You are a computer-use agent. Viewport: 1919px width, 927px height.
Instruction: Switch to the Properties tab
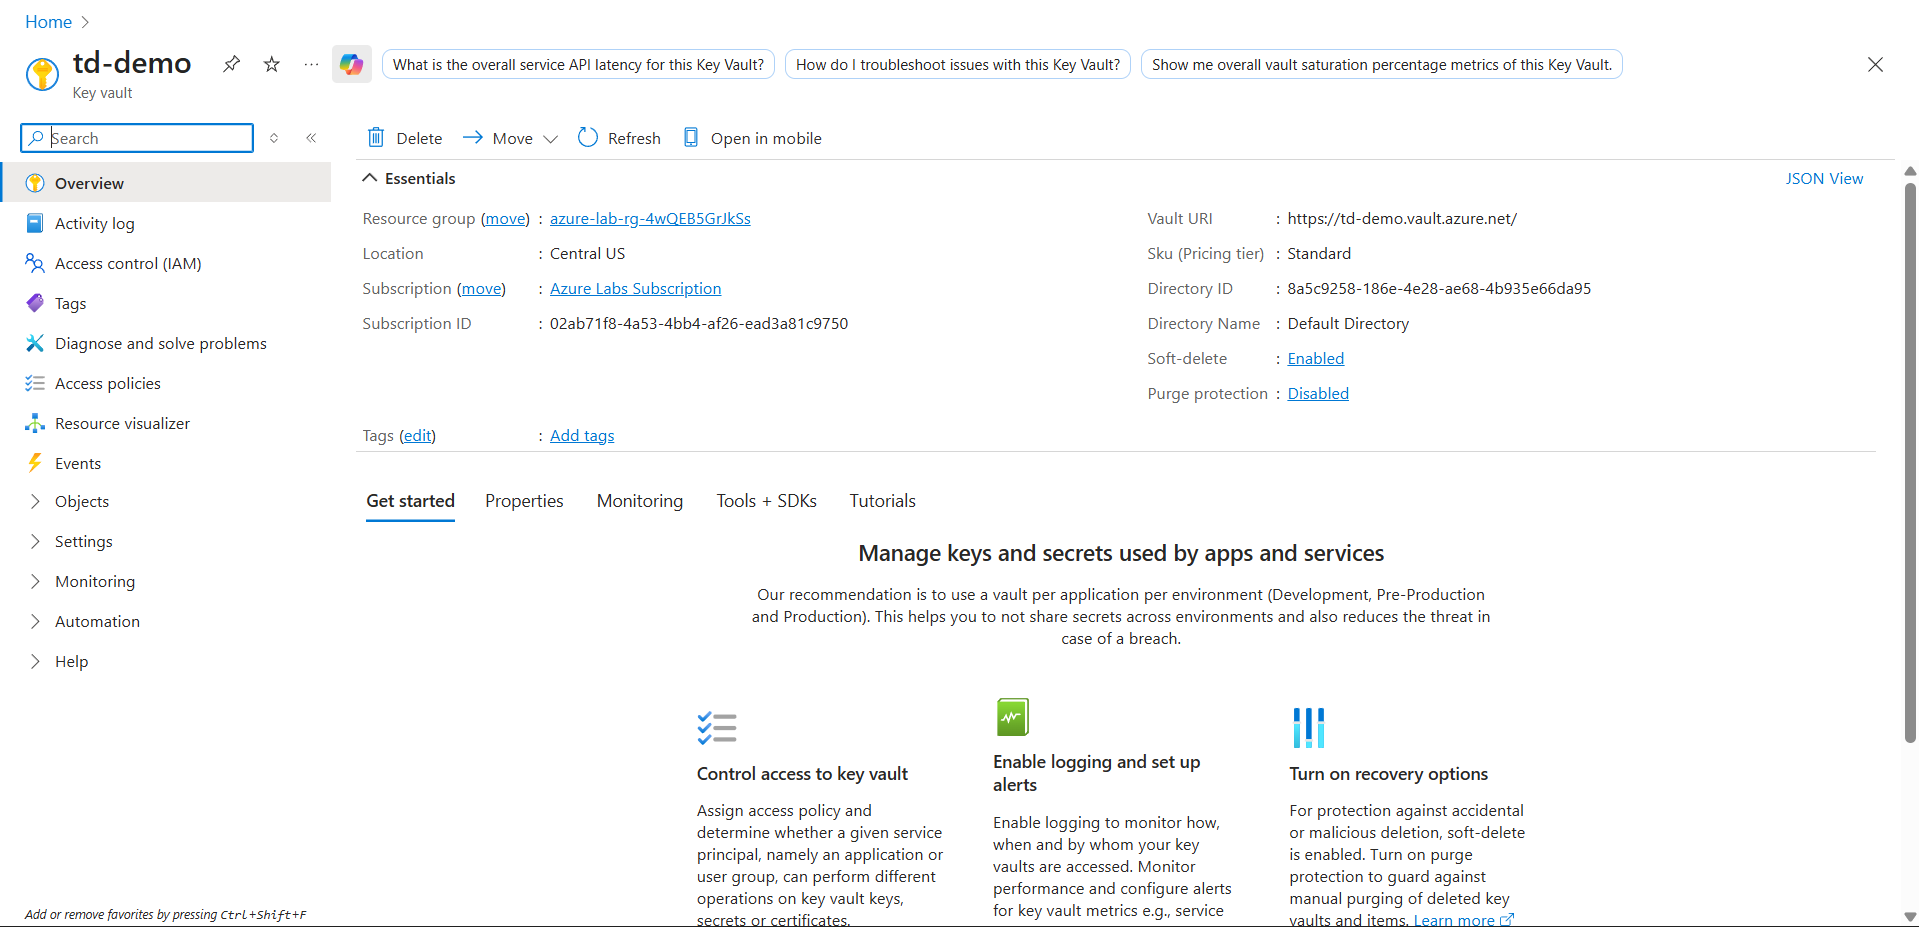[524, 501]
